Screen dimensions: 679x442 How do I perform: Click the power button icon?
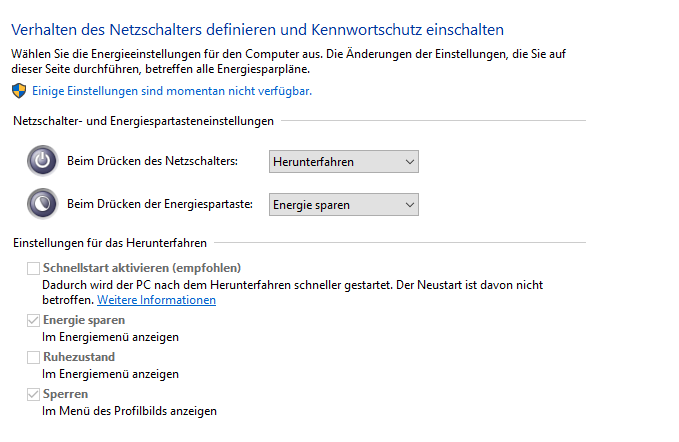point(42,161)
